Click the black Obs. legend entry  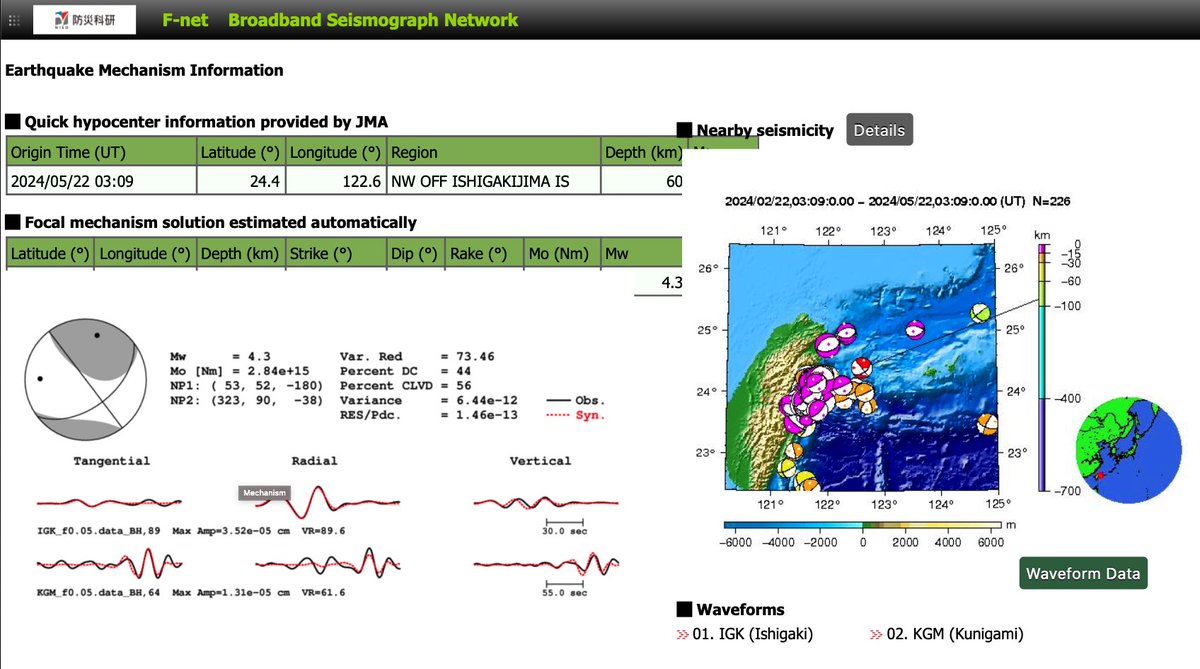(575, 400)
